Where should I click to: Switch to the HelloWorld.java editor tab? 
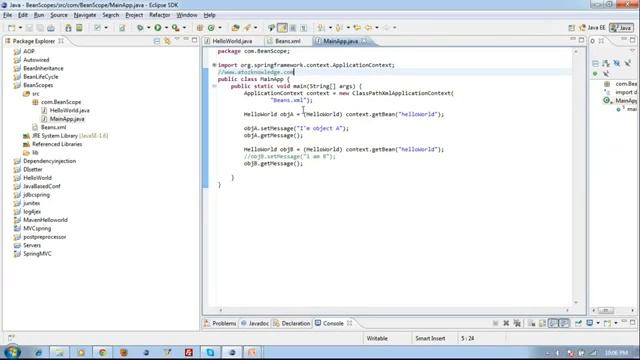(229, 41)
